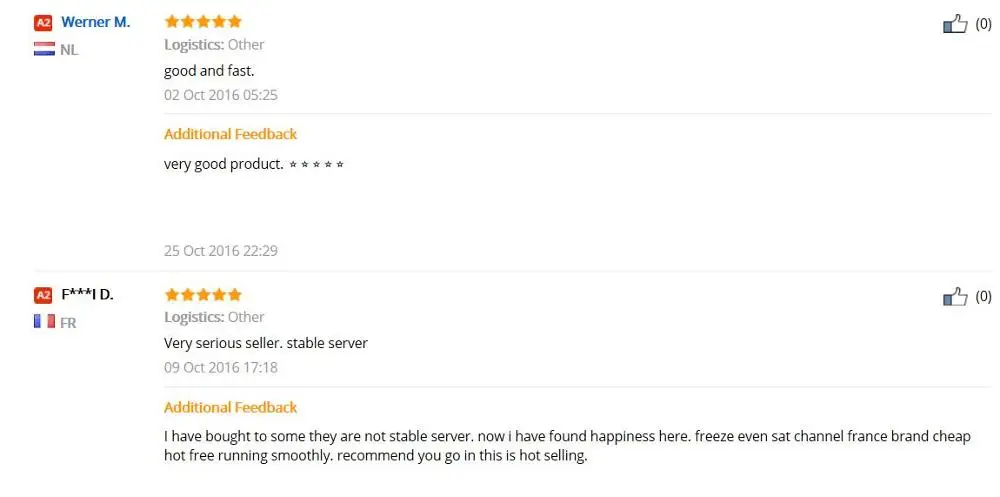
Task: Click the A2 badge next to Werner M.
Action: click(43, 23)
